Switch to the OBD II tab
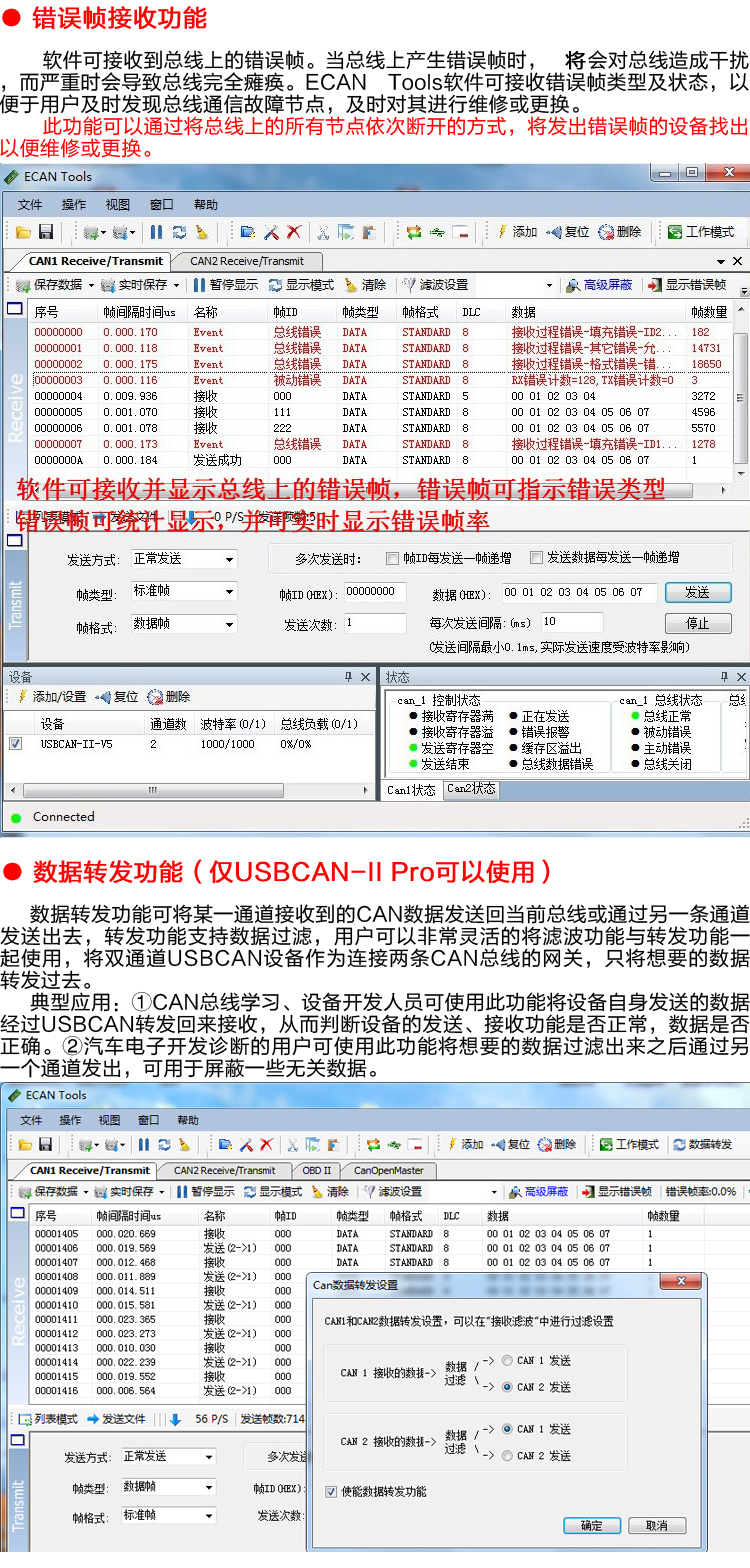The height and width of the screenshot is (1568, 750). [x=316, y=1170]
